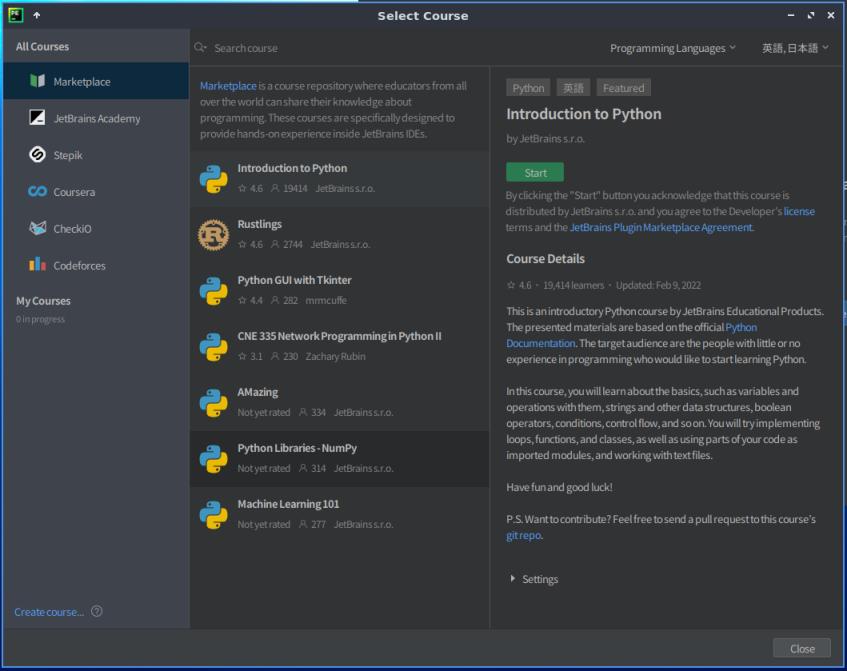Select the AMazing course title

[x=258, y=392]
